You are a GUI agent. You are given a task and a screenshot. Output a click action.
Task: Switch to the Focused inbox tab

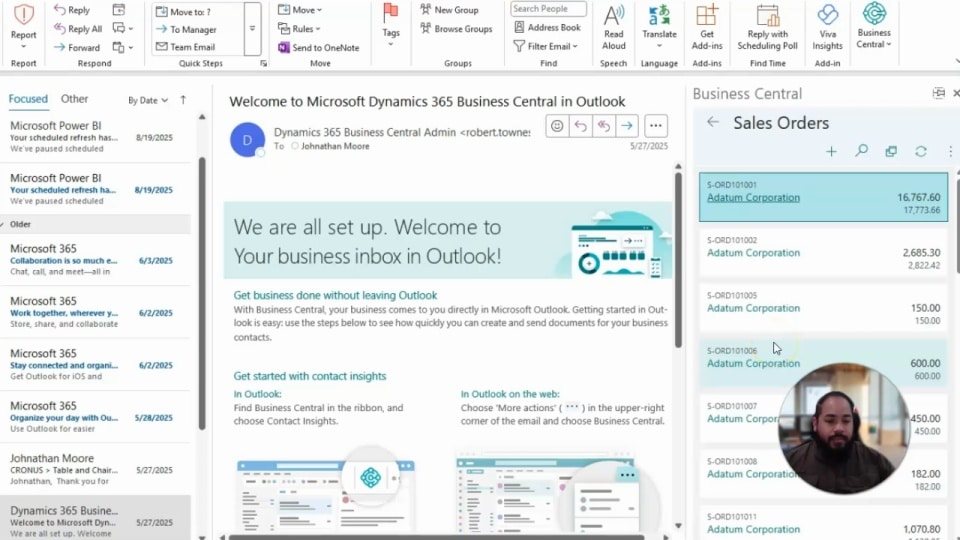coord(28,99)
